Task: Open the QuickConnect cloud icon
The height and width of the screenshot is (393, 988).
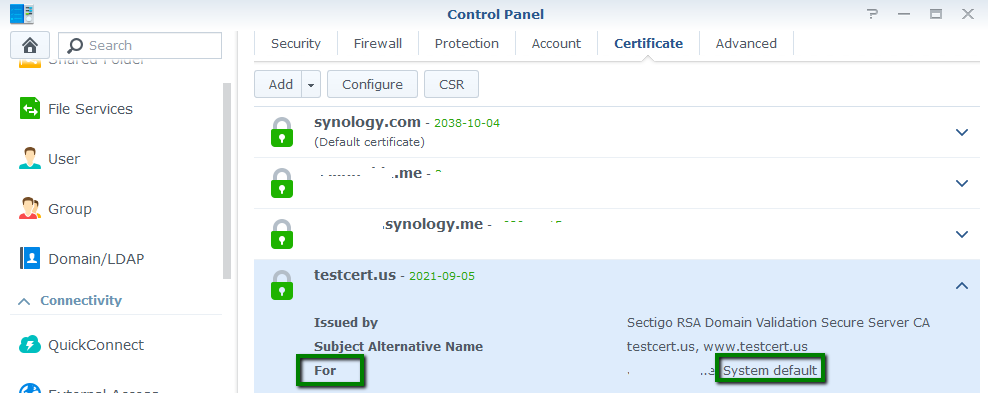Action: (30, 345)
